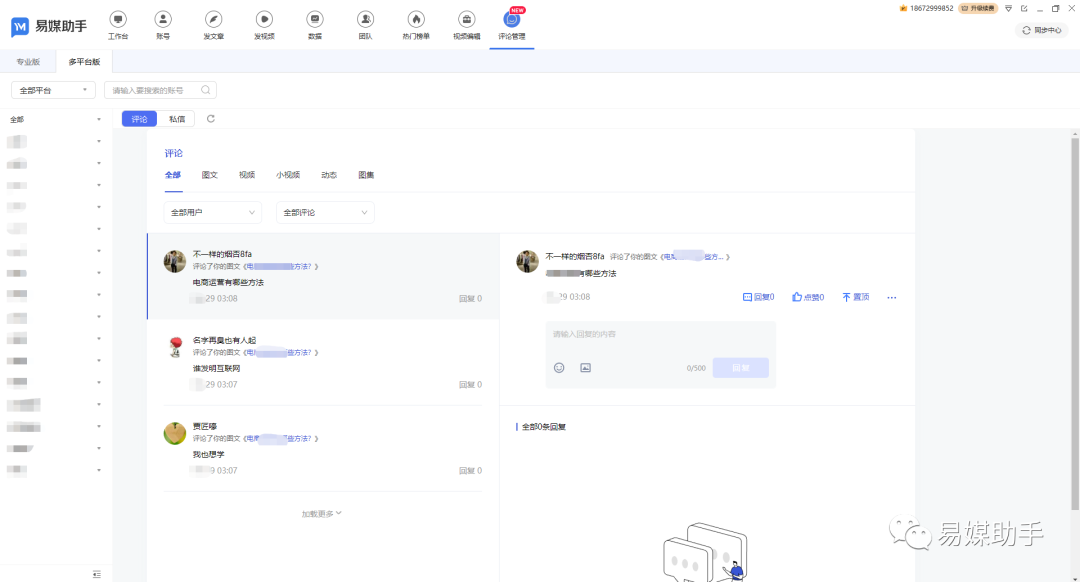
Task: Open 热门榜单 hot rankings
Action: coord(416,25)
